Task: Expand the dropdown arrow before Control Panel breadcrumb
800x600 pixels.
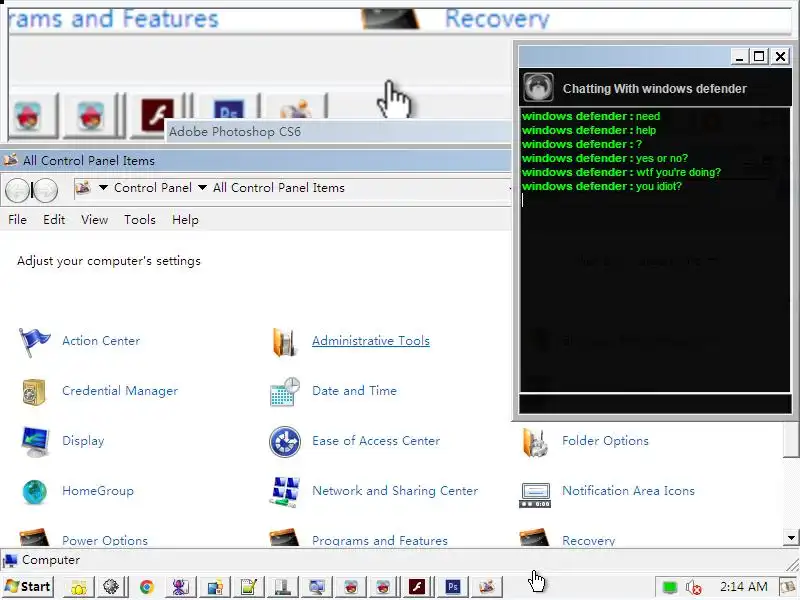Action: point(103,188)
